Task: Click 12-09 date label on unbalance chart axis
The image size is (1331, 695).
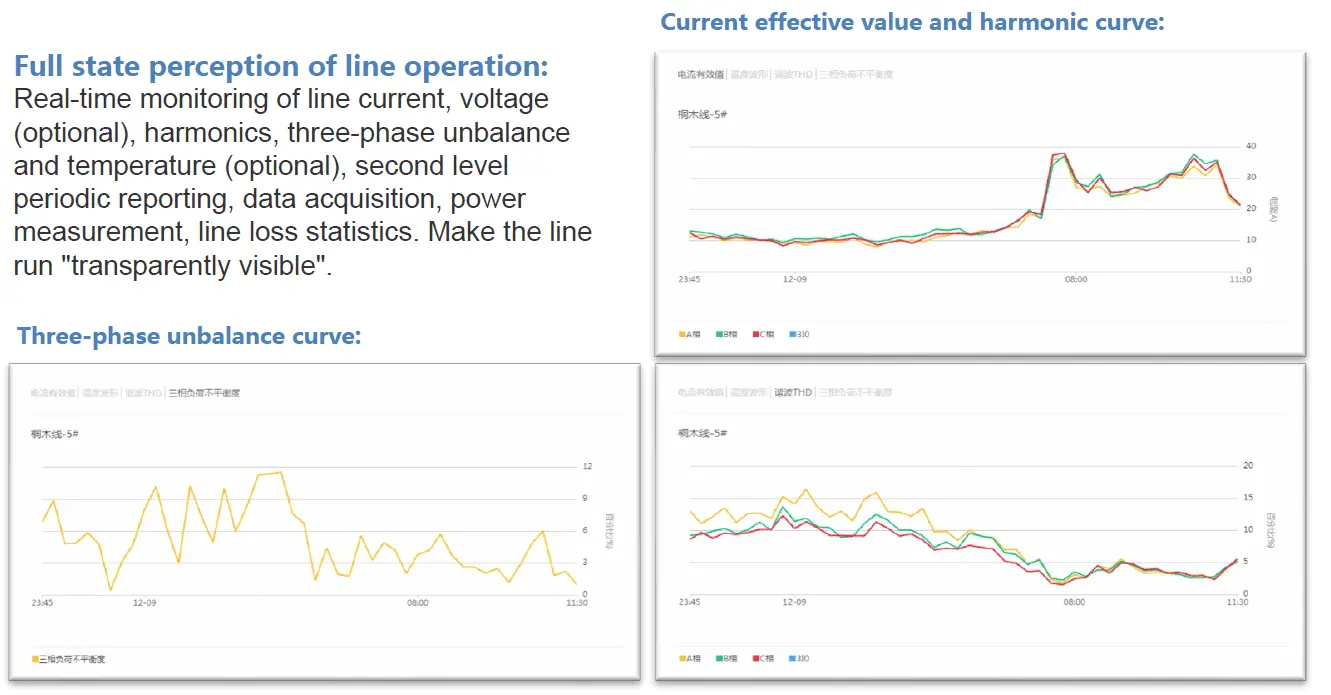Action: [145, 603]
